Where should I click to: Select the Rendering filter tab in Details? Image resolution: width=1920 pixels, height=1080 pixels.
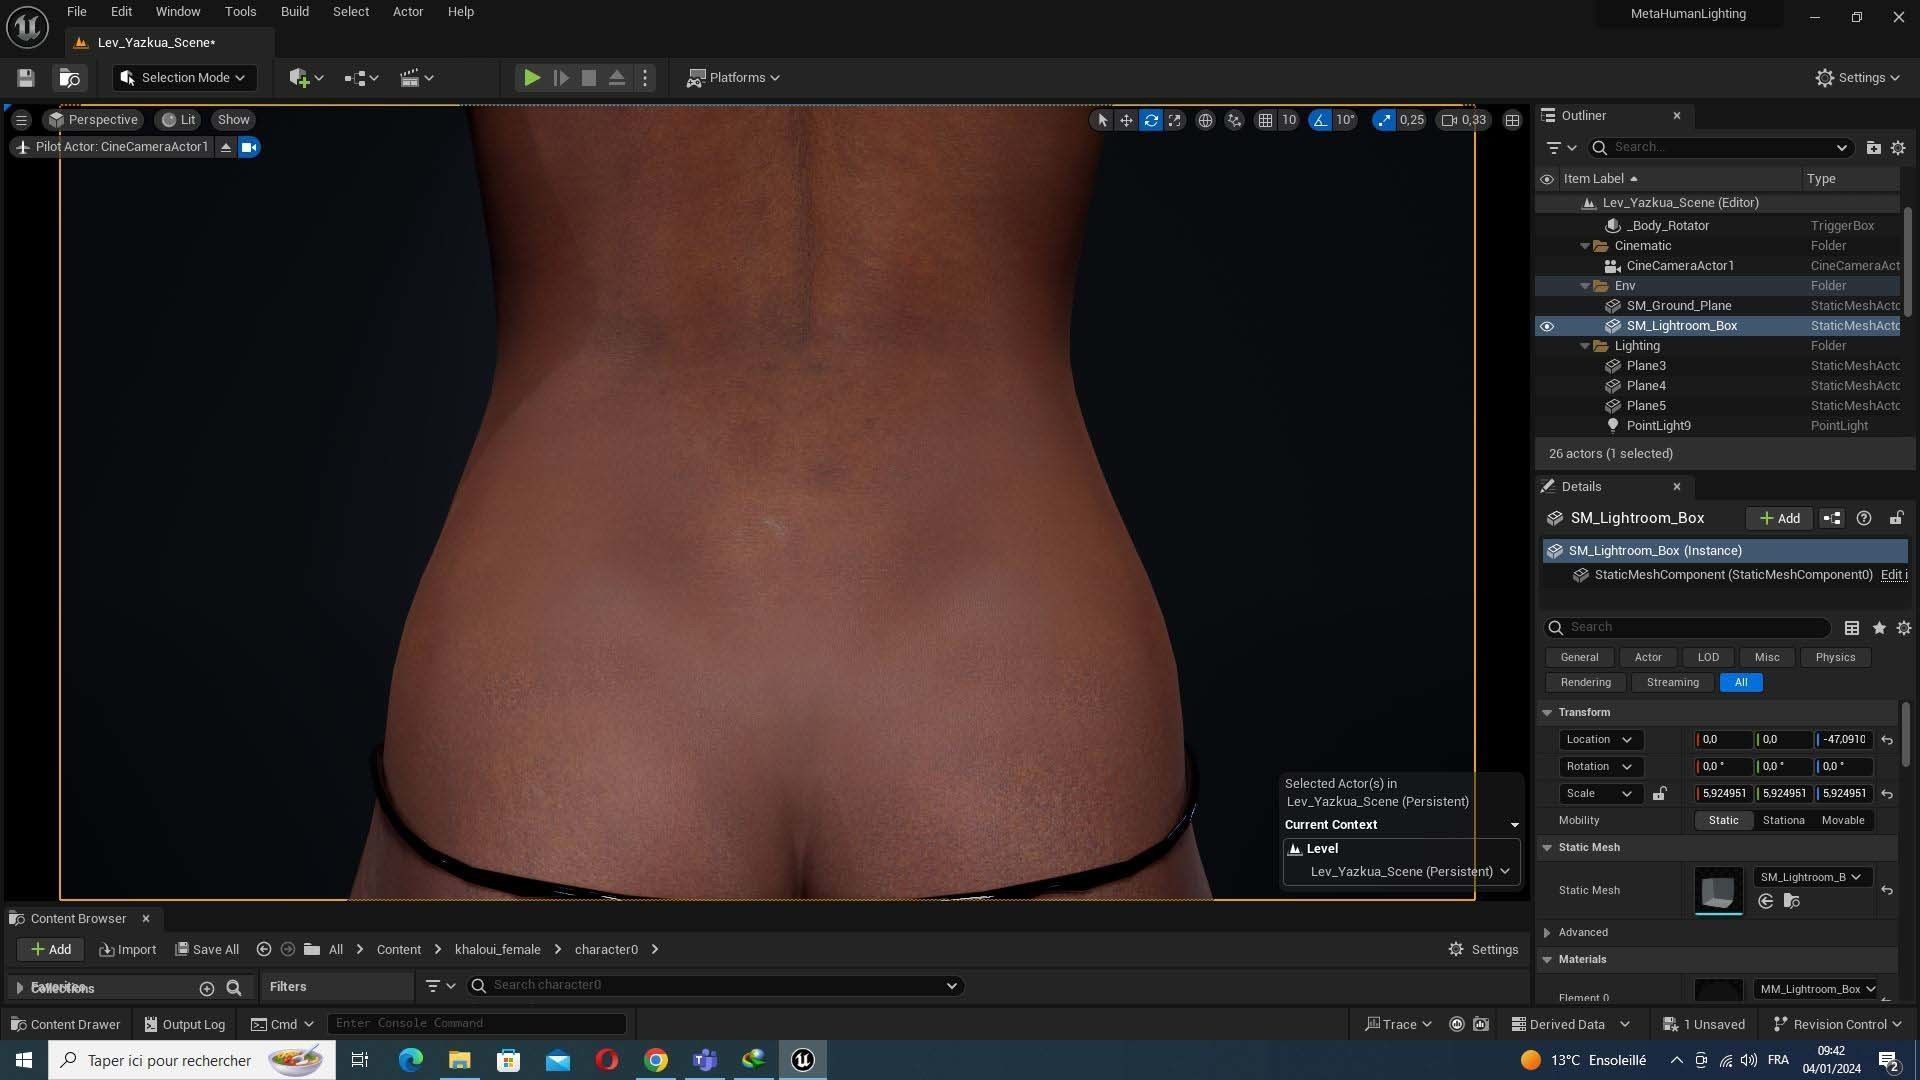(x=1585, y=682)
